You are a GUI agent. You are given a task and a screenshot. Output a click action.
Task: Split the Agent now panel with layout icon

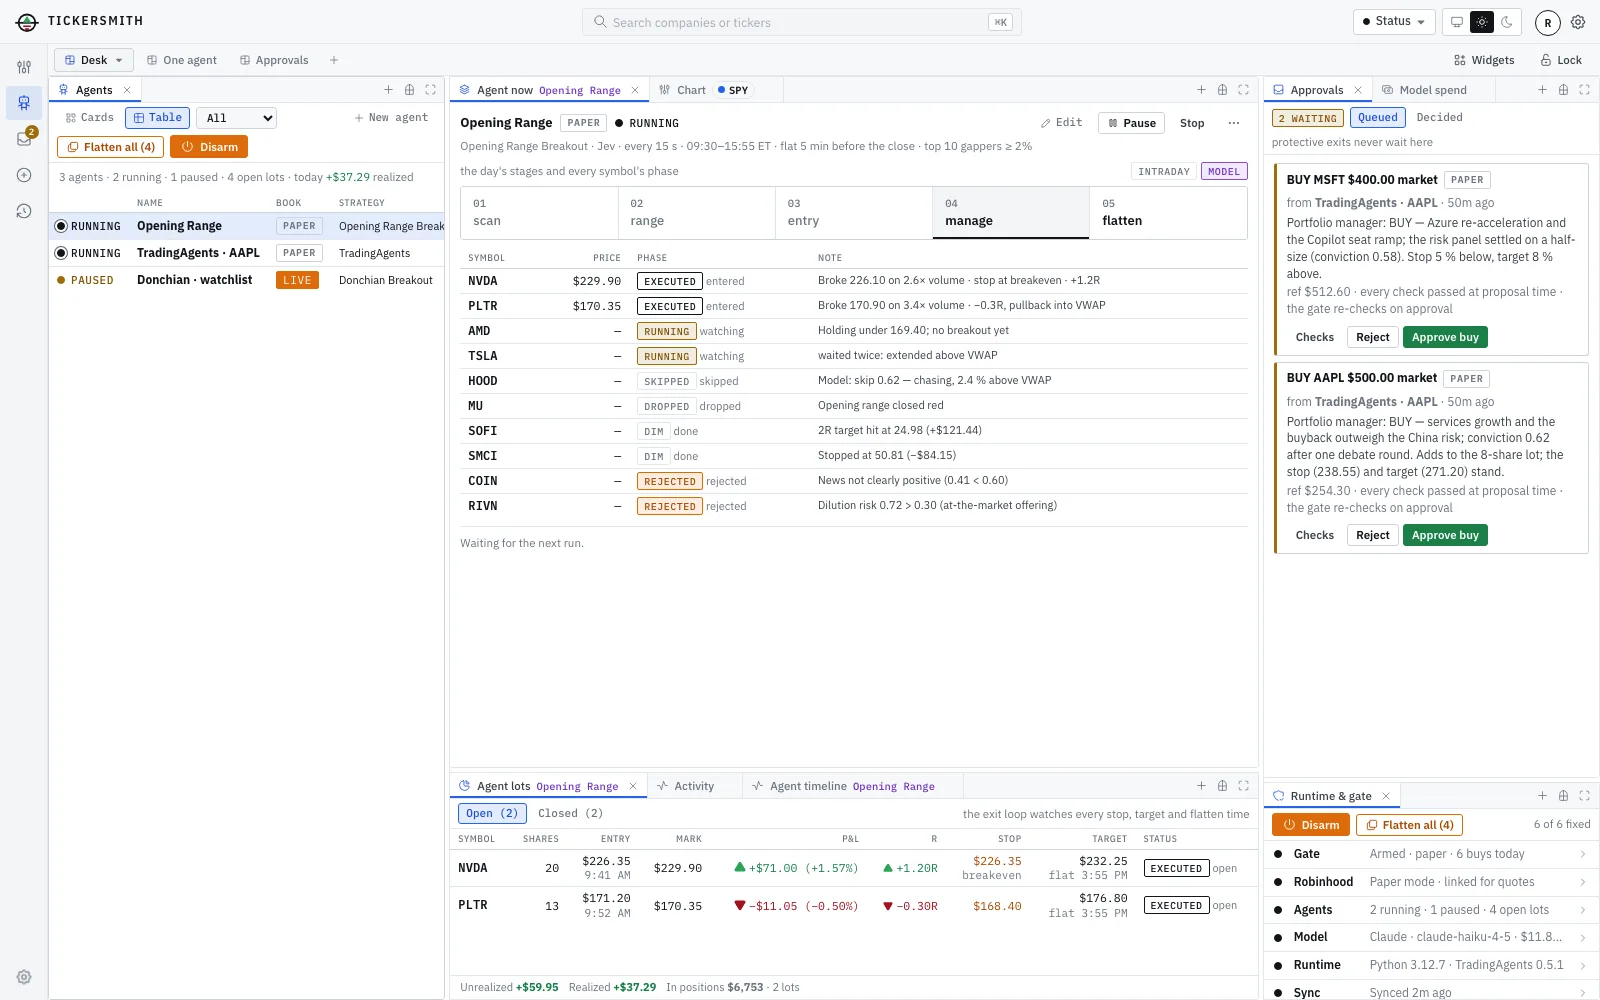[x=1222, y=90]
